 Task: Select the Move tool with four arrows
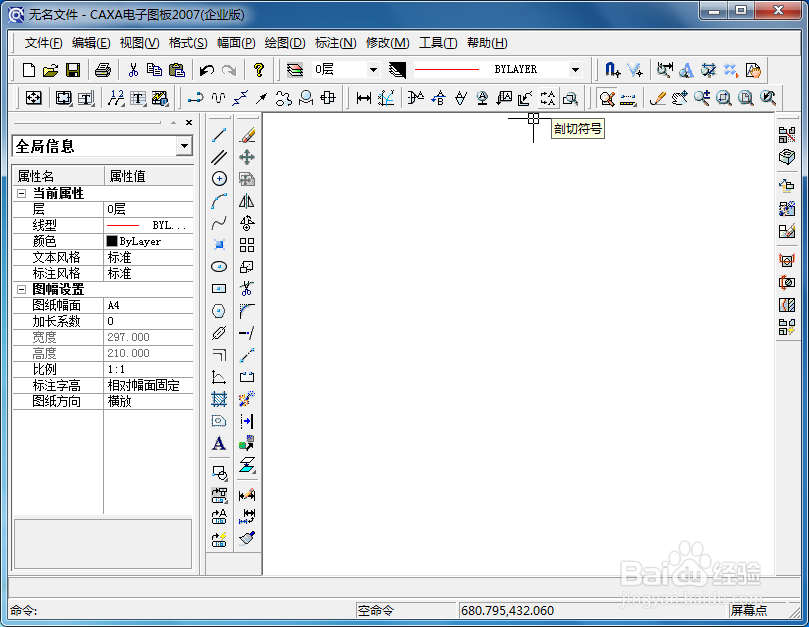click(x=247, y=157)
